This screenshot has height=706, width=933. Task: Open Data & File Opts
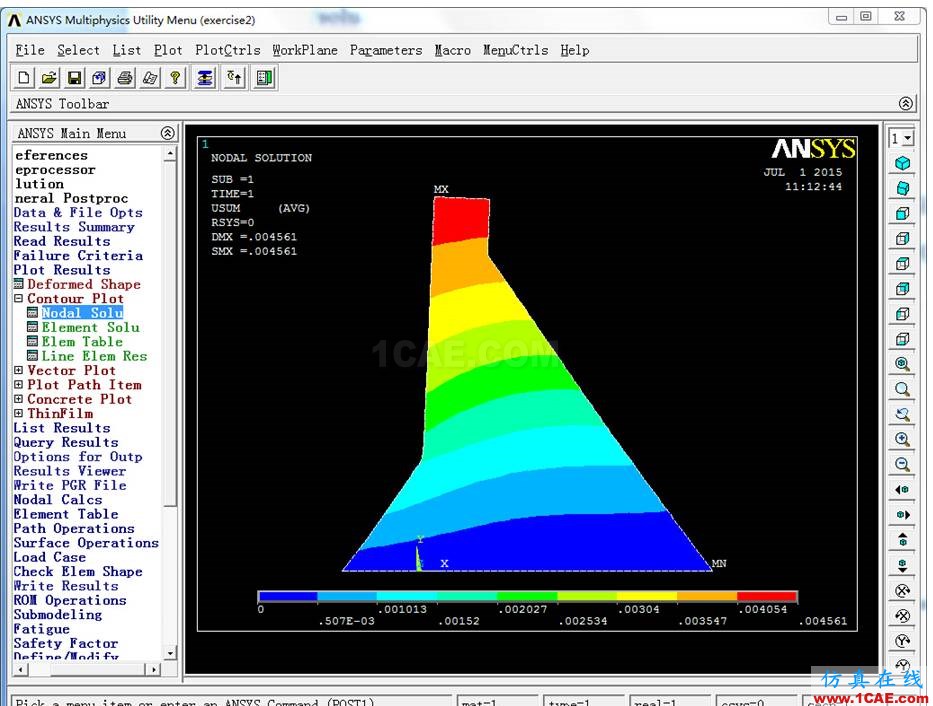click(78, 212)
